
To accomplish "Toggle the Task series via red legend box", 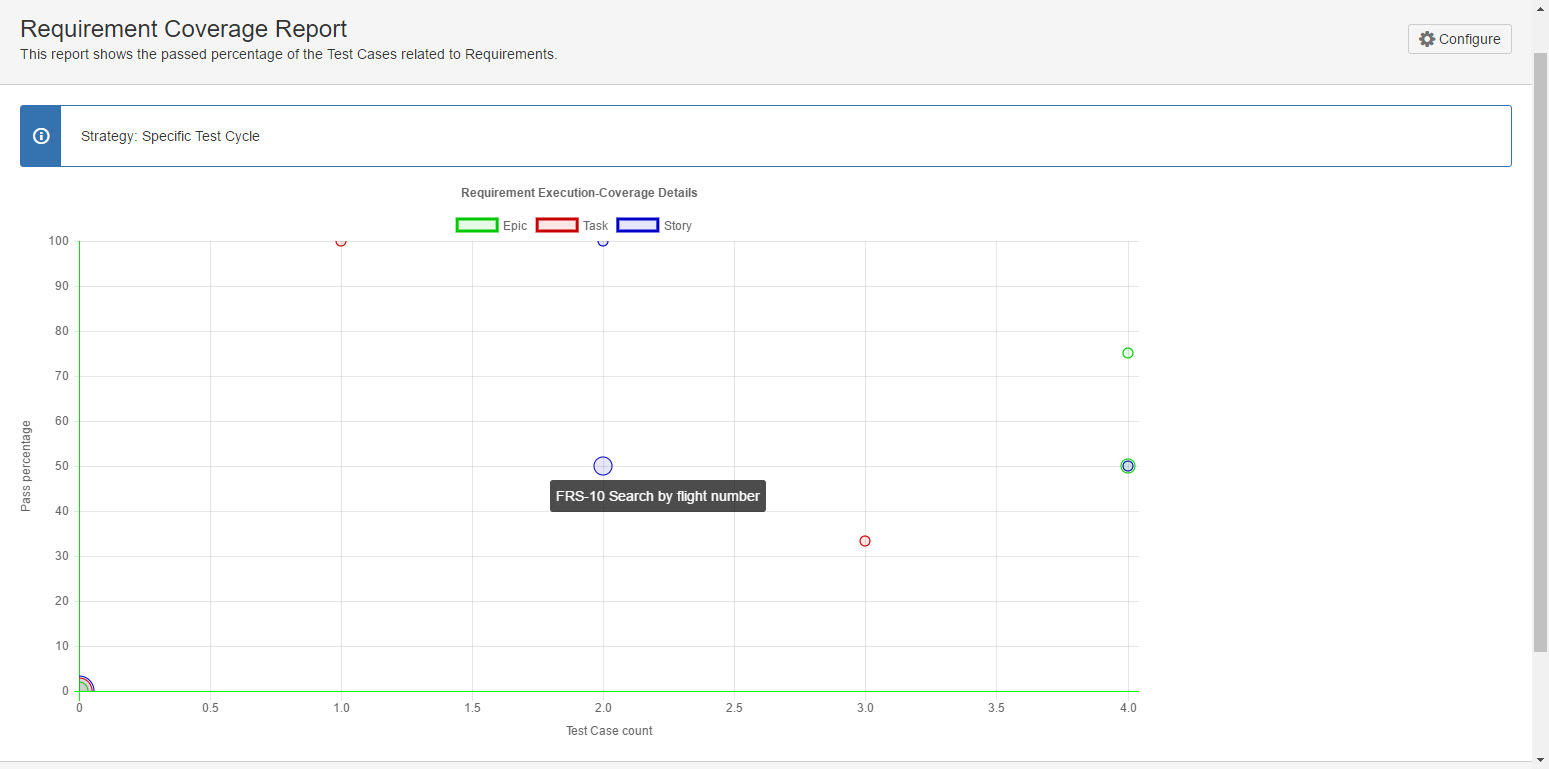I will coord(557,225).
